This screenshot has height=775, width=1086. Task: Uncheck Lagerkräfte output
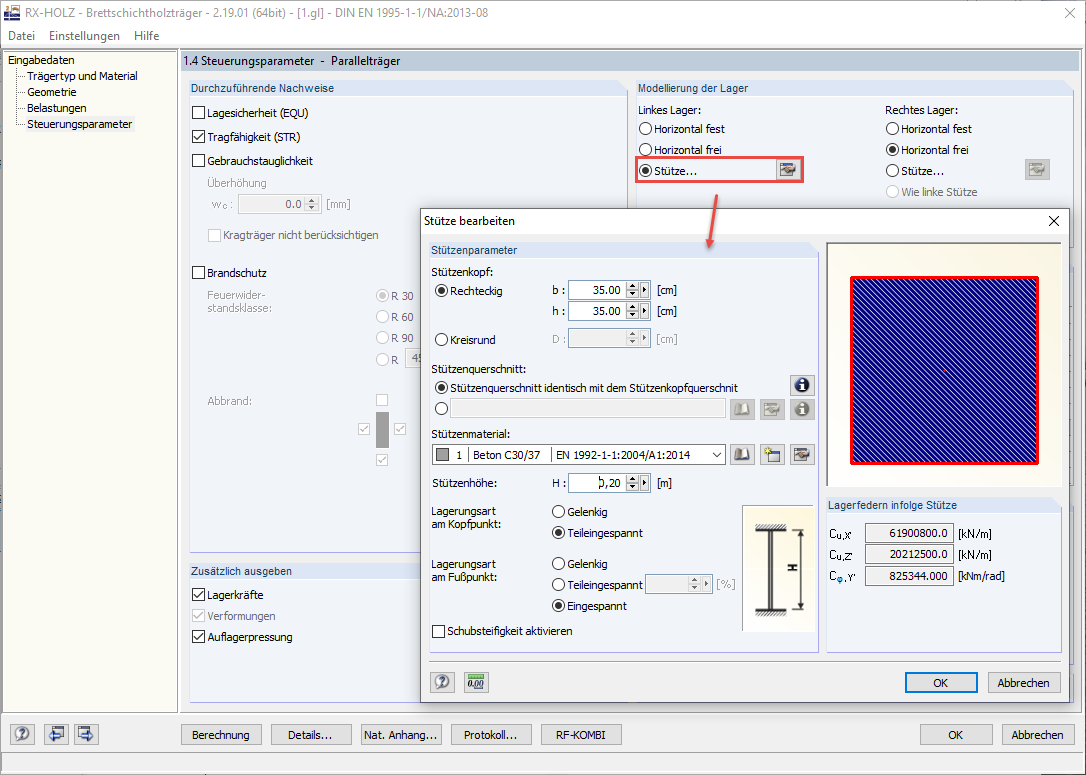click(x=198, y=594)
